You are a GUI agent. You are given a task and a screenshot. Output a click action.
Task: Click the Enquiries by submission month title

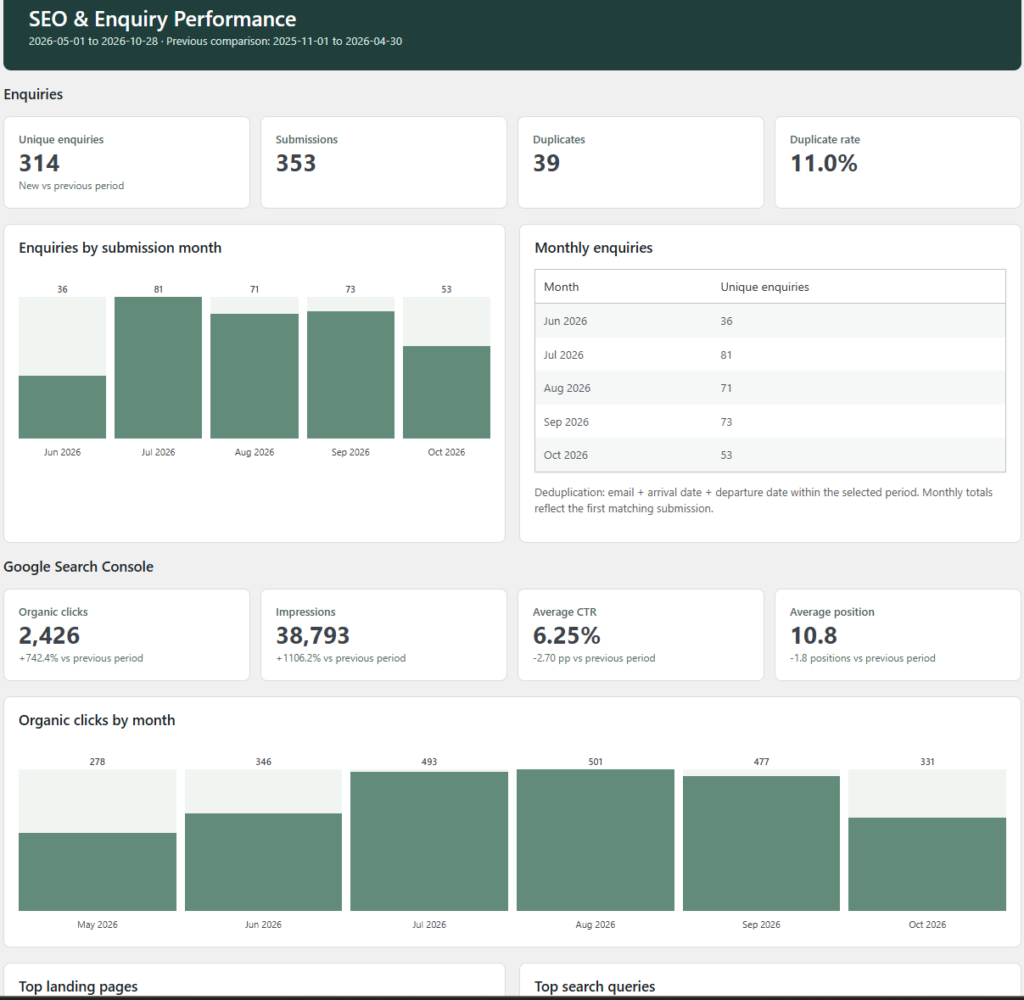120,248
